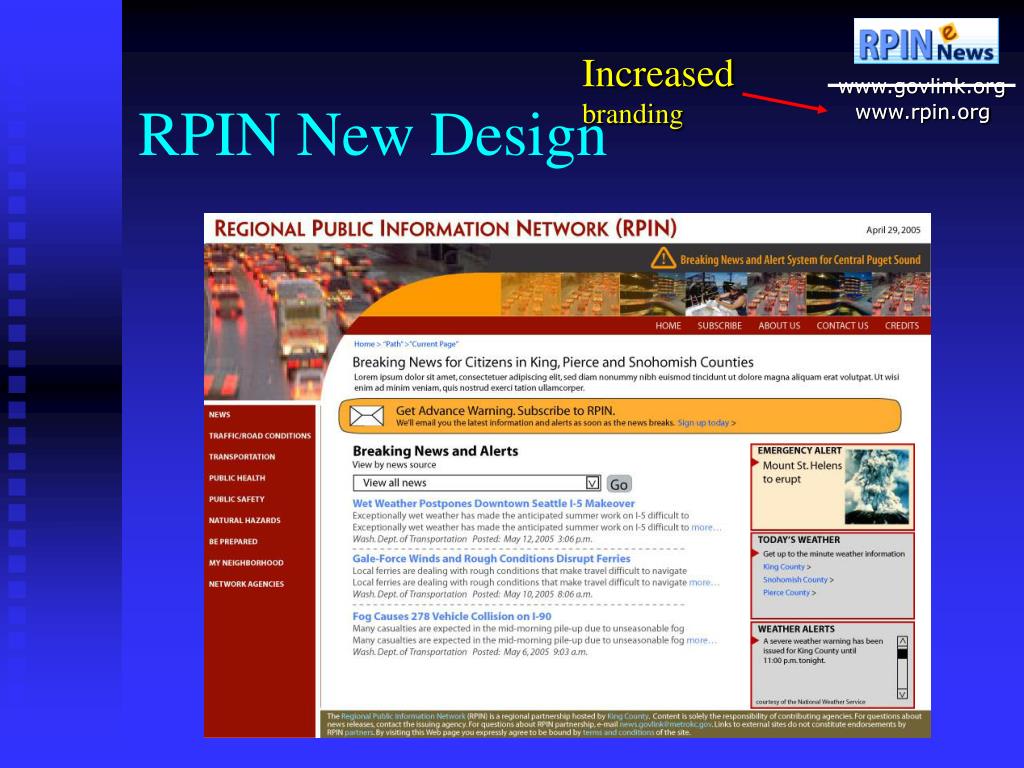Open the CREDITS nav item

(x=902, y=325)
